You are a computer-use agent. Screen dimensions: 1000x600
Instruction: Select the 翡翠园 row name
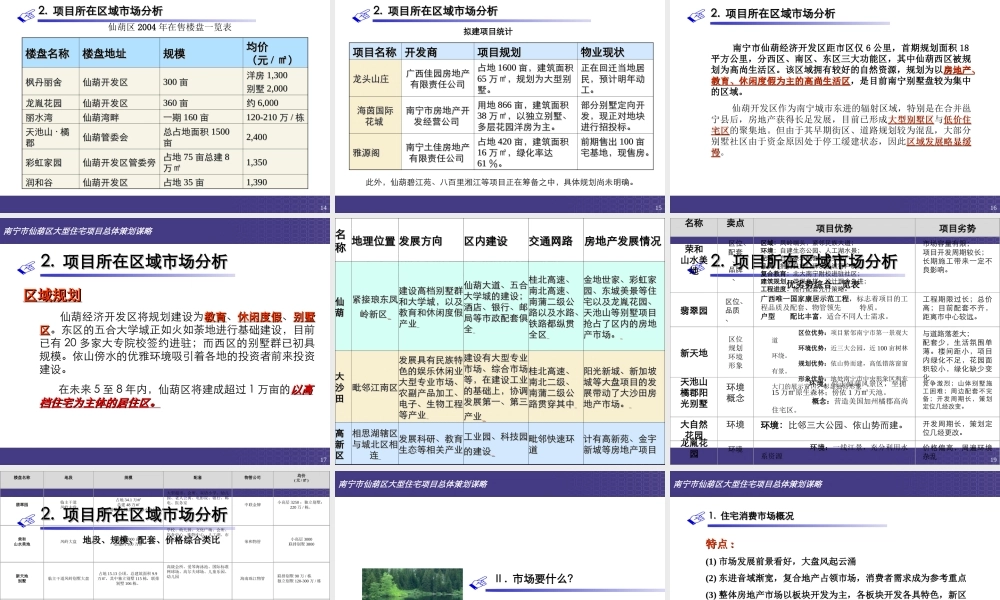(694, 311)
